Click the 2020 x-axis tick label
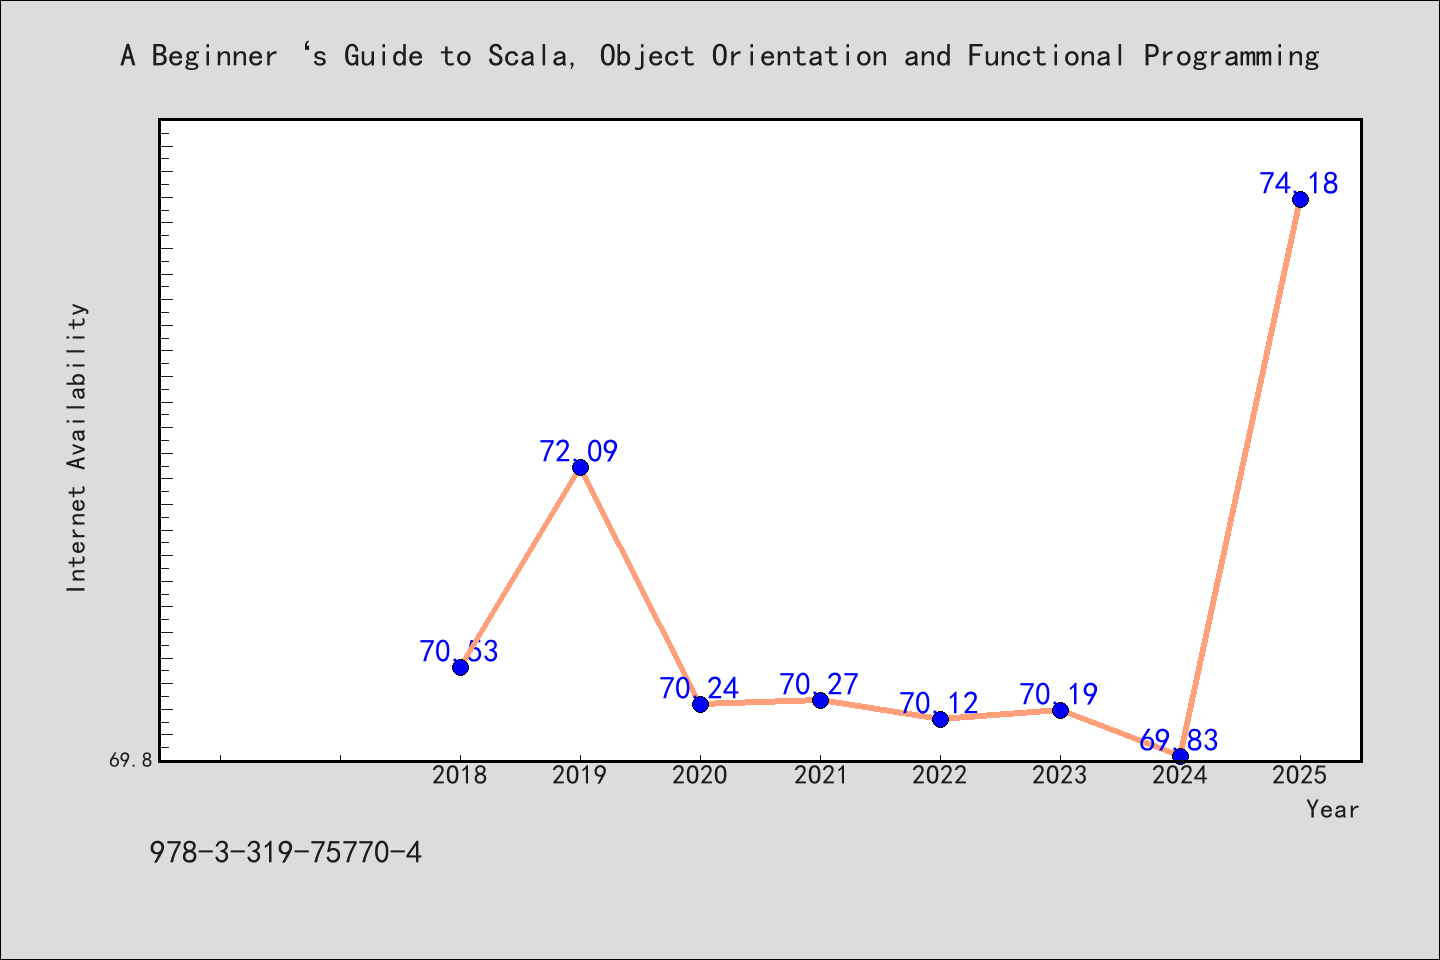 (700, 776)
